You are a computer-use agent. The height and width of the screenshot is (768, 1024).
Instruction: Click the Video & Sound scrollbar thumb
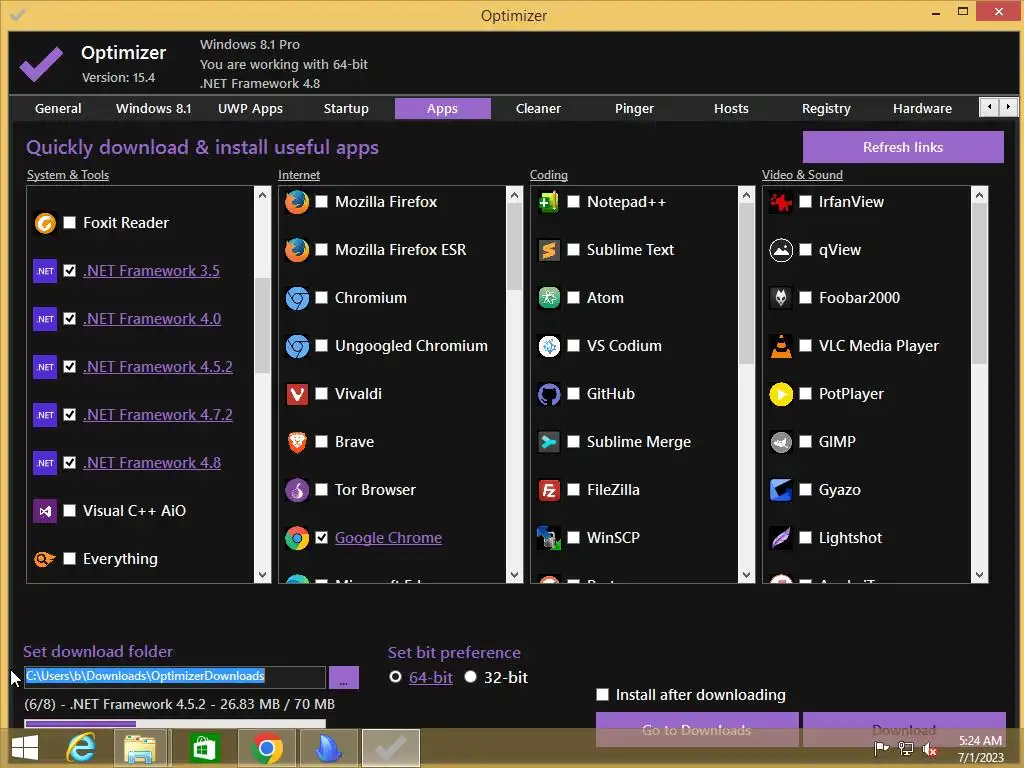coord(979,283)
